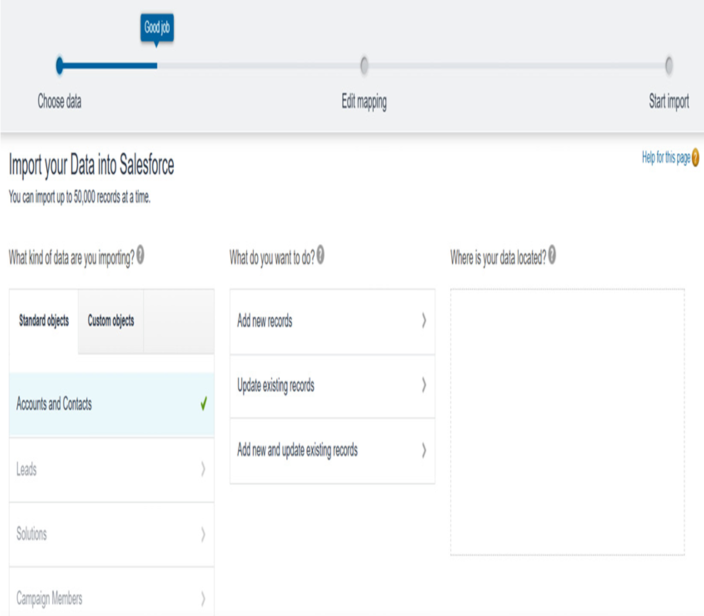704x616 pixels.
Task: Click the 'Start import' step label
Action: pos(669,102)
